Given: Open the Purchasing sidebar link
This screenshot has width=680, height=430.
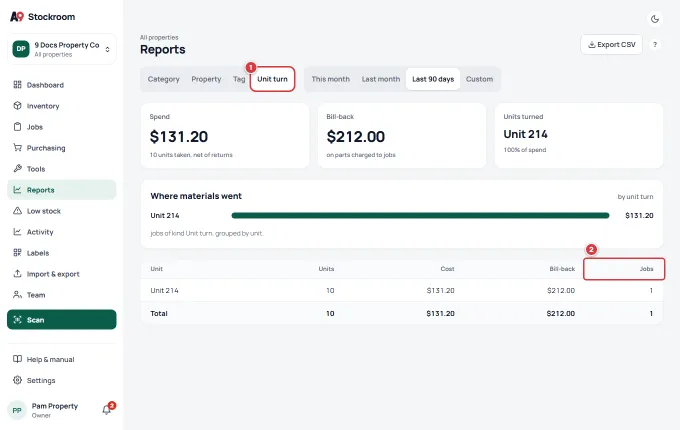Looking at the screenshot, I should 62,148.
